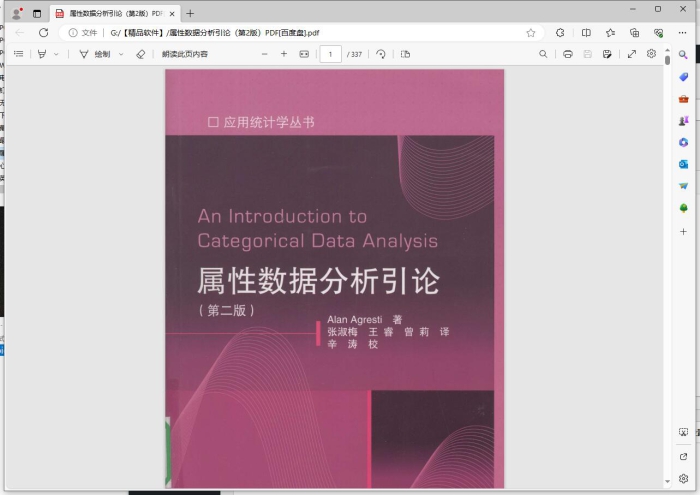View site information icon next to 文件
Image resolution: width=700 pixels, height=495 pixels.
click(x=73, y=33)
